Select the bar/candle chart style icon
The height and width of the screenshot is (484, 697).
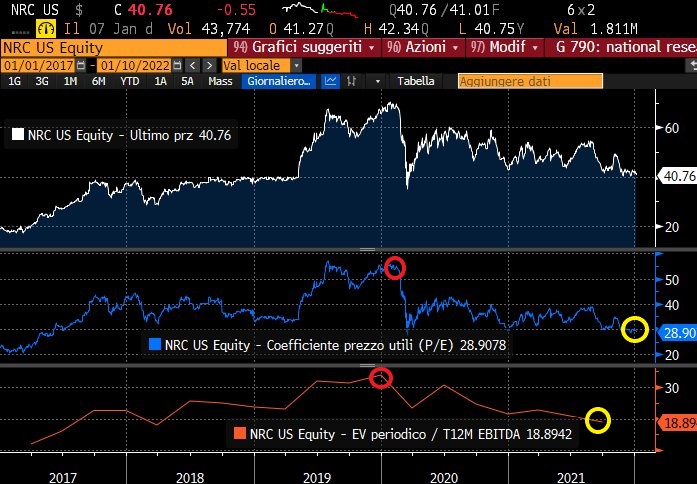click(352, 81)
